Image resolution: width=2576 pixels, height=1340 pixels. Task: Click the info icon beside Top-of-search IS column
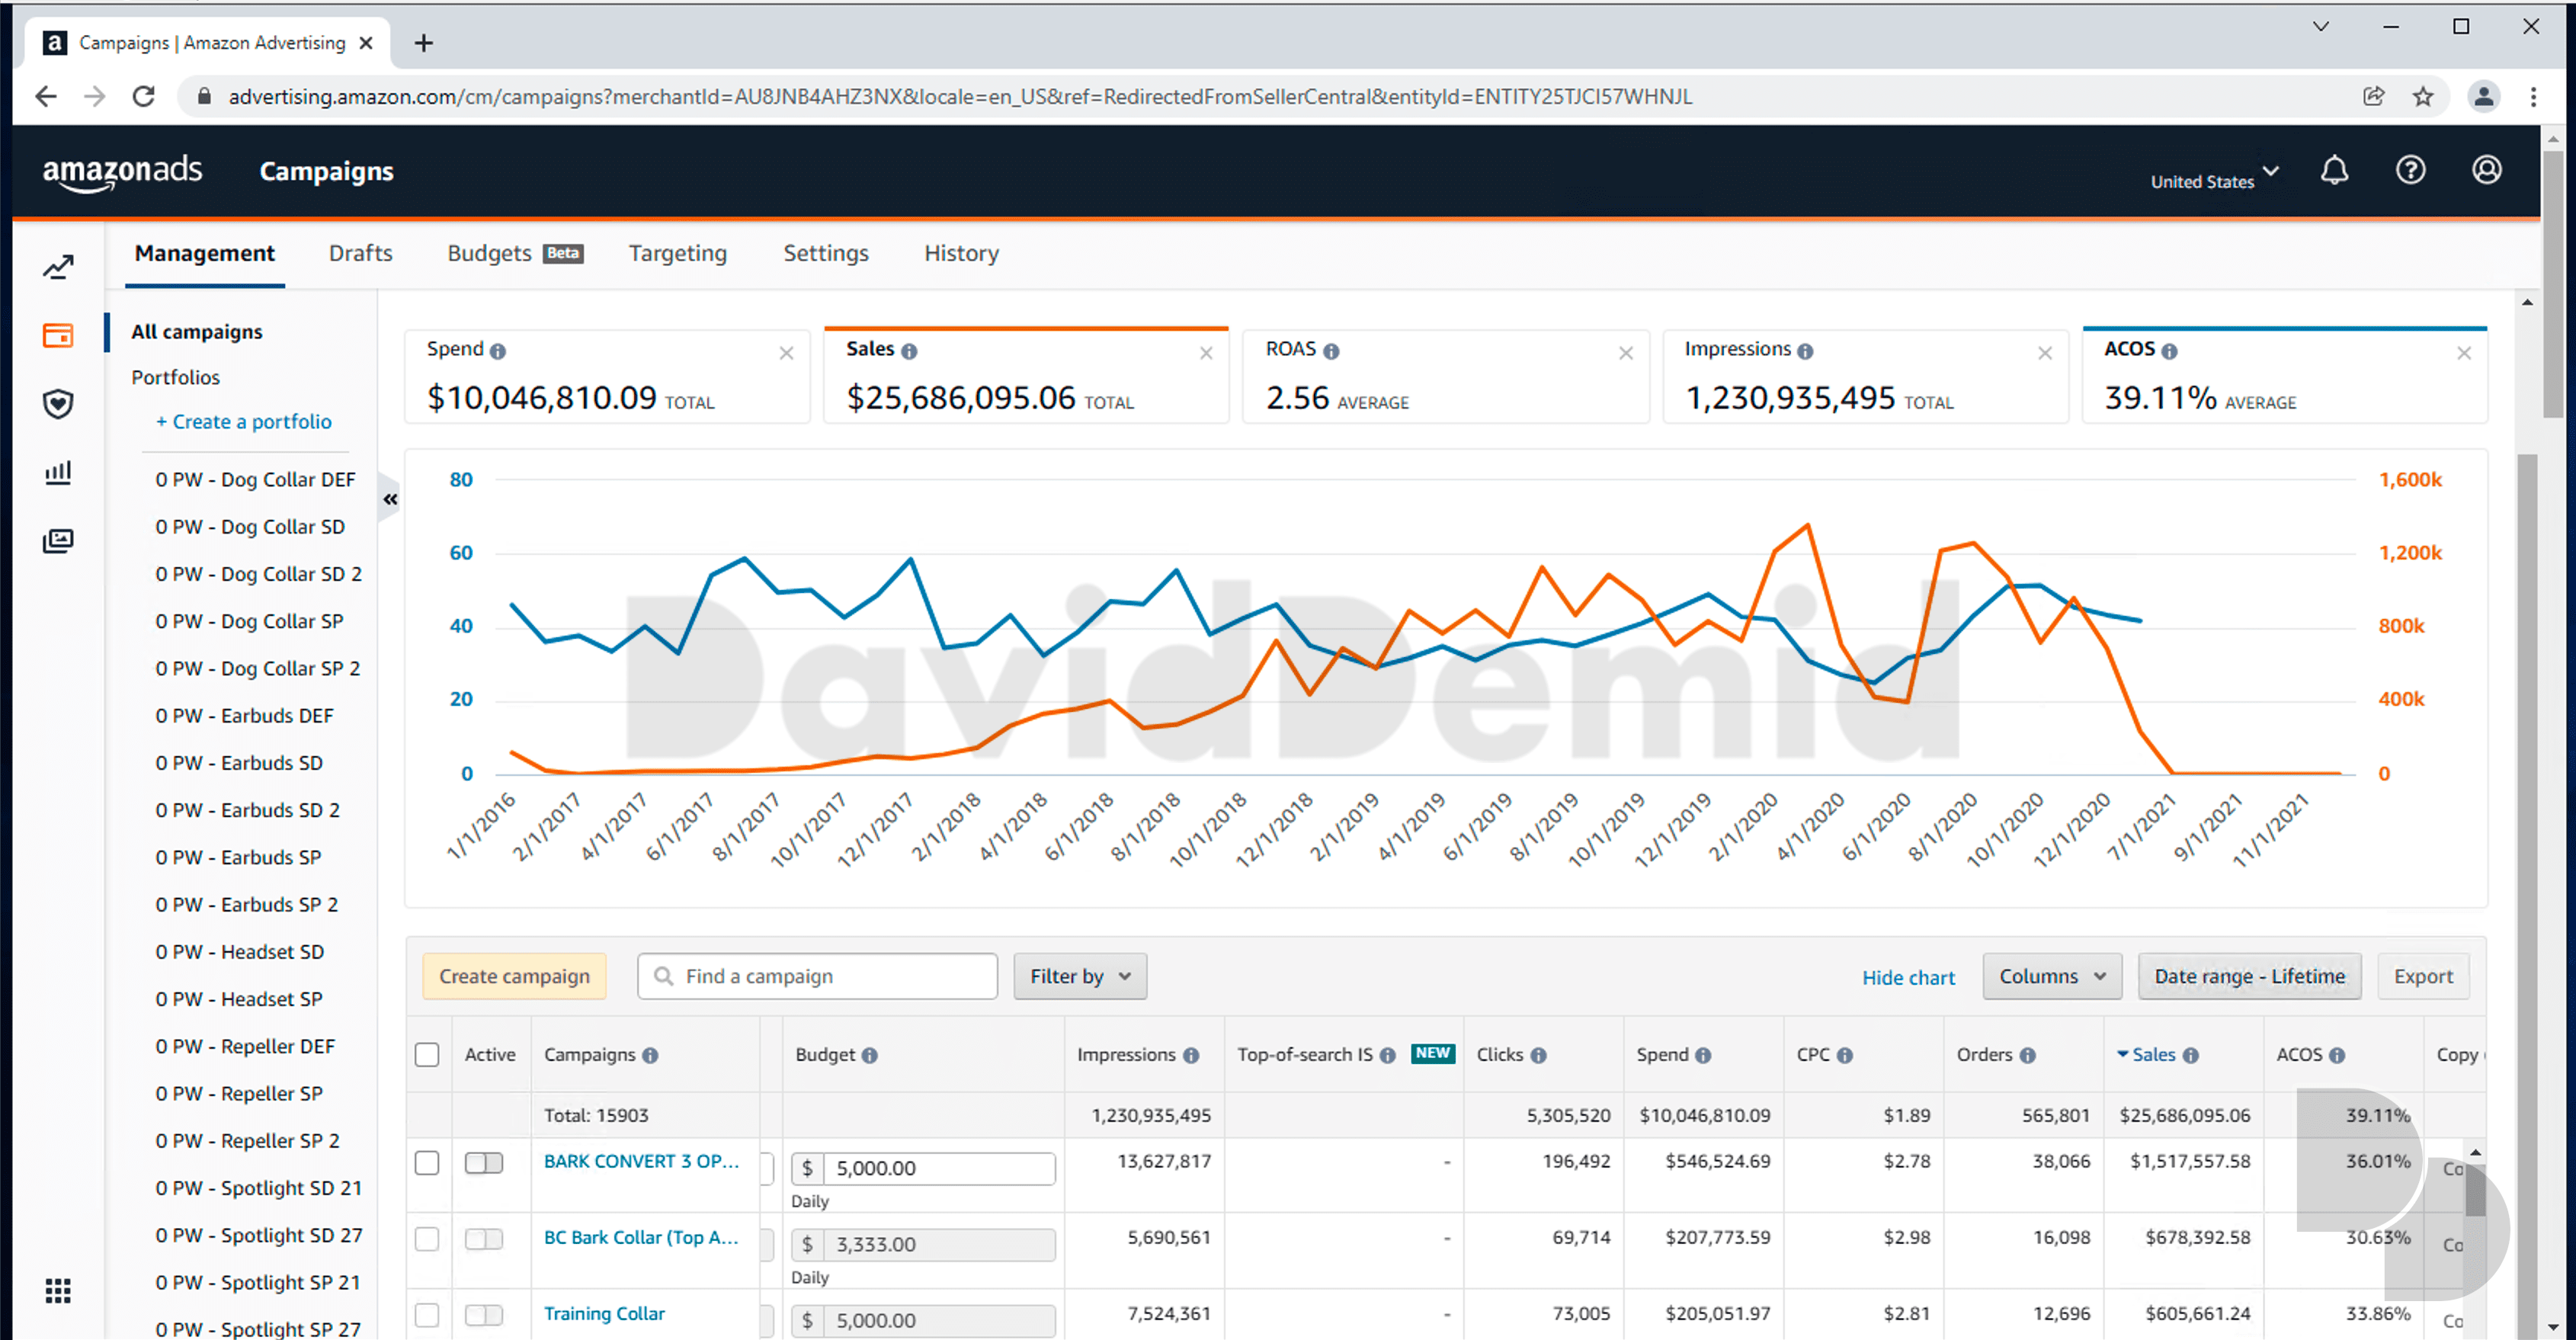pyautogui.click(x=1387, y=1055)
